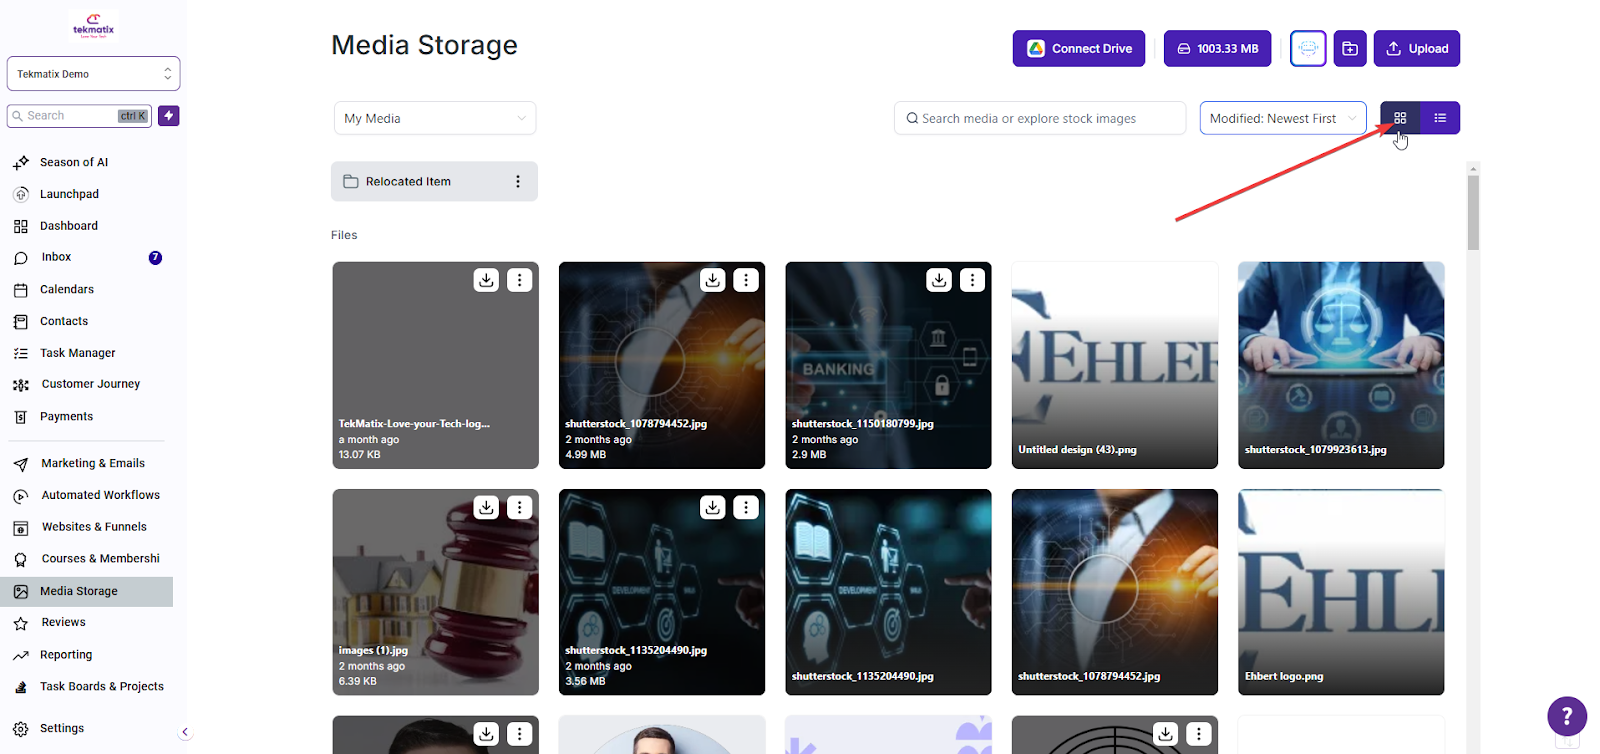The image size is (1600, 754).
Task: Select shutterstock_1079923613.jpg thumbnail
Action: click(1341, 365)
